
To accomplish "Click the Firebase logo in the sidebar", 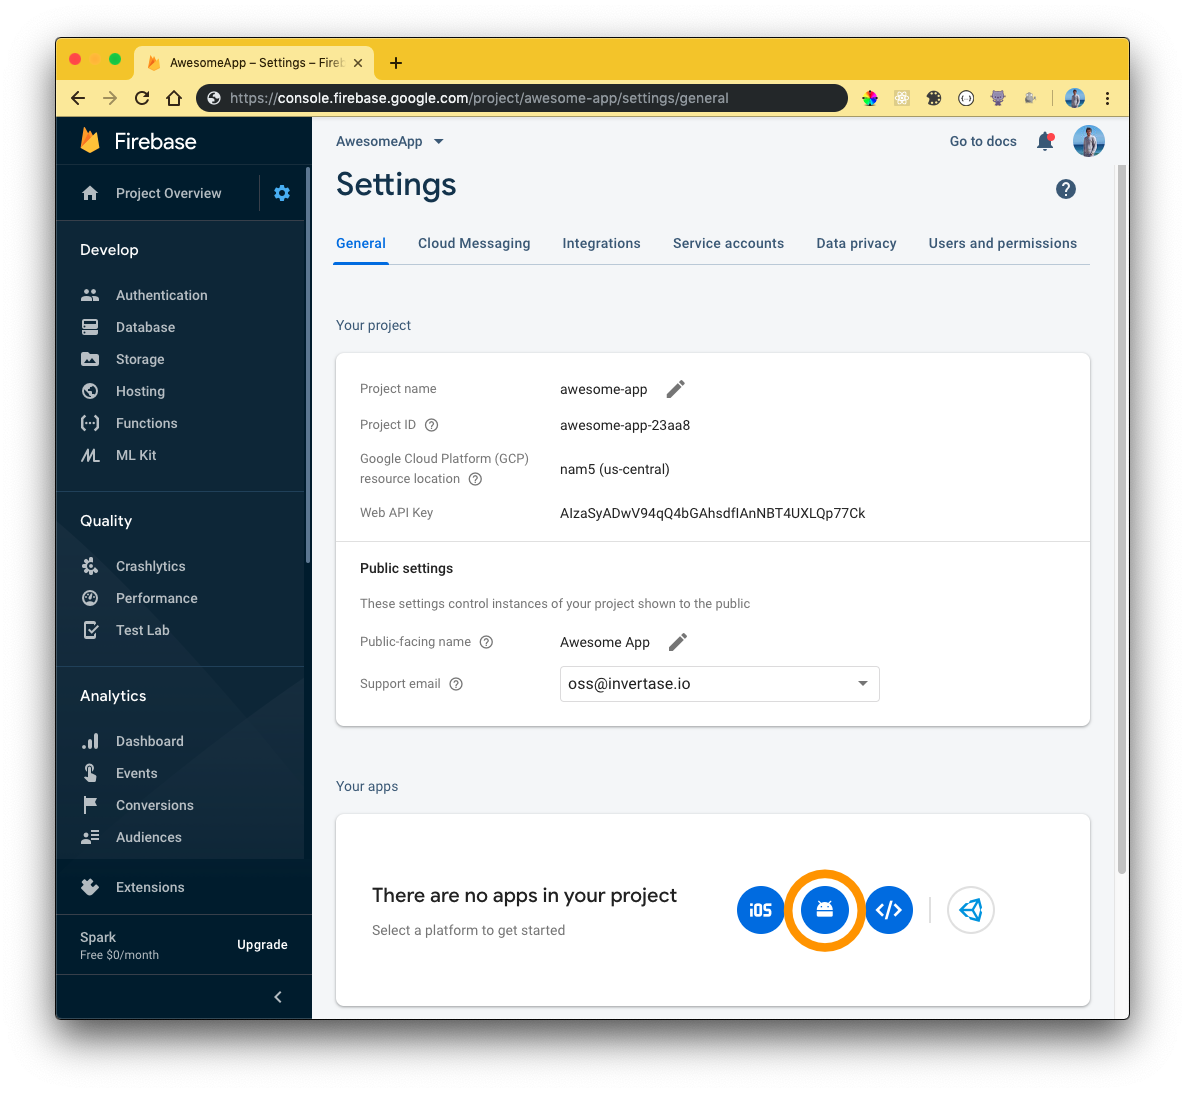I will 138,141.
